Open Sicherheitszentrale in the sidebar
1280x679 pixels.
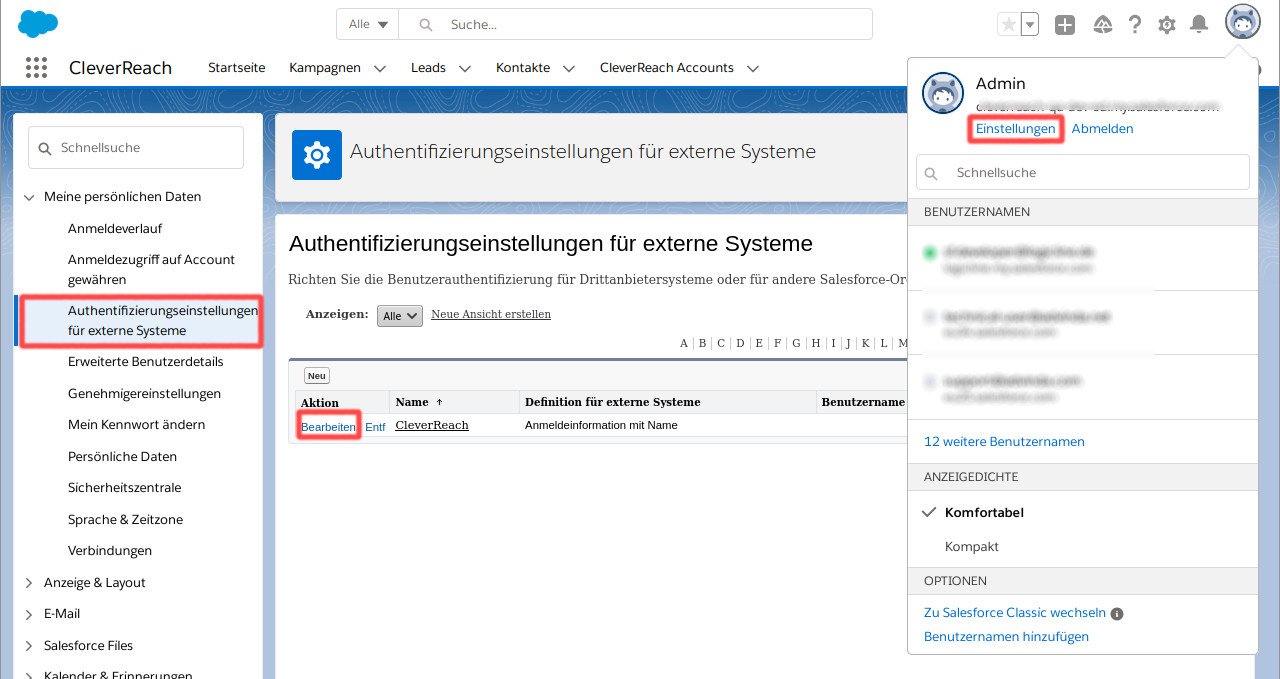[x=125, y=488]
